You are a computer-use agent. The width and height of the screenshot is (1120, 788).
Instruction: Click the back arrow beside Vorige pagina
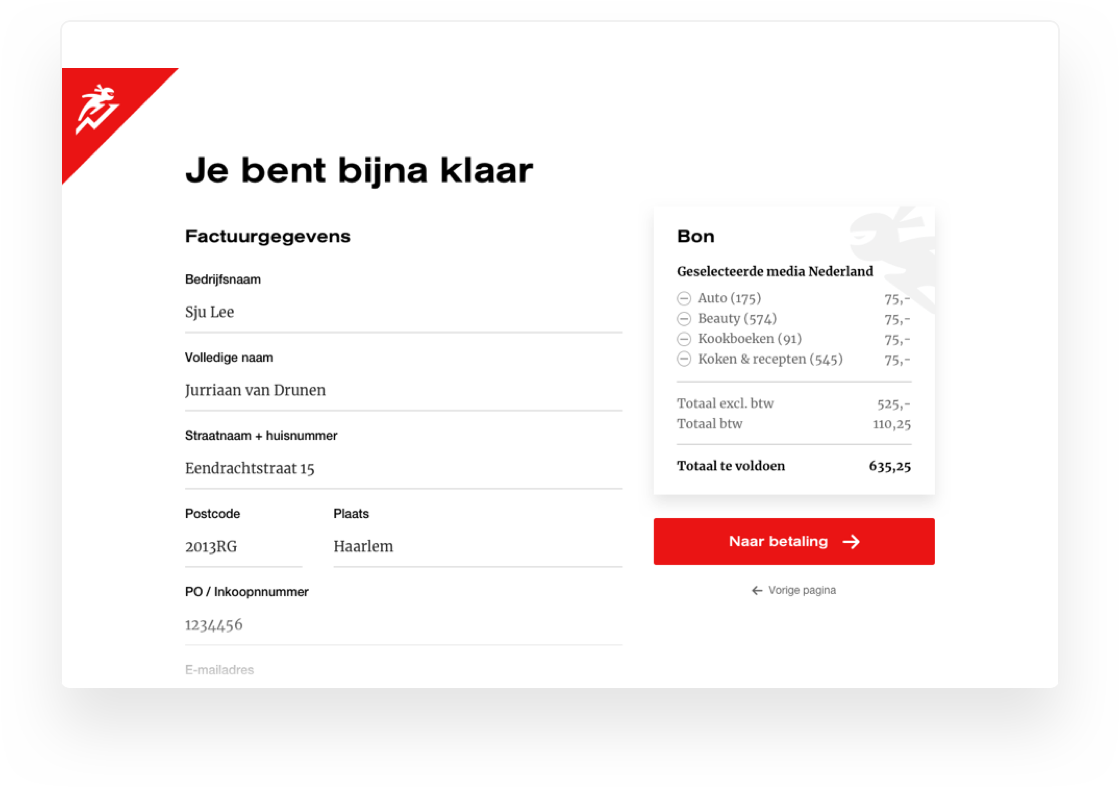click(757, 590)
